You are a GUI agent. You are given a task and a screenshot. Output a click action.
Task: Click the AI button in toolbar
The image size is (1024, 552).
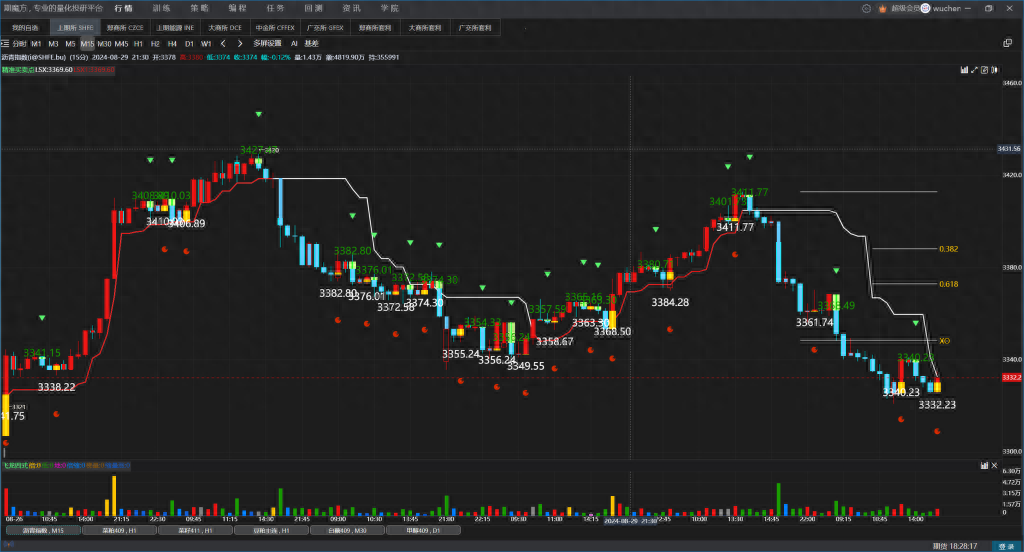pyautogui.click(x=294, y=44)
